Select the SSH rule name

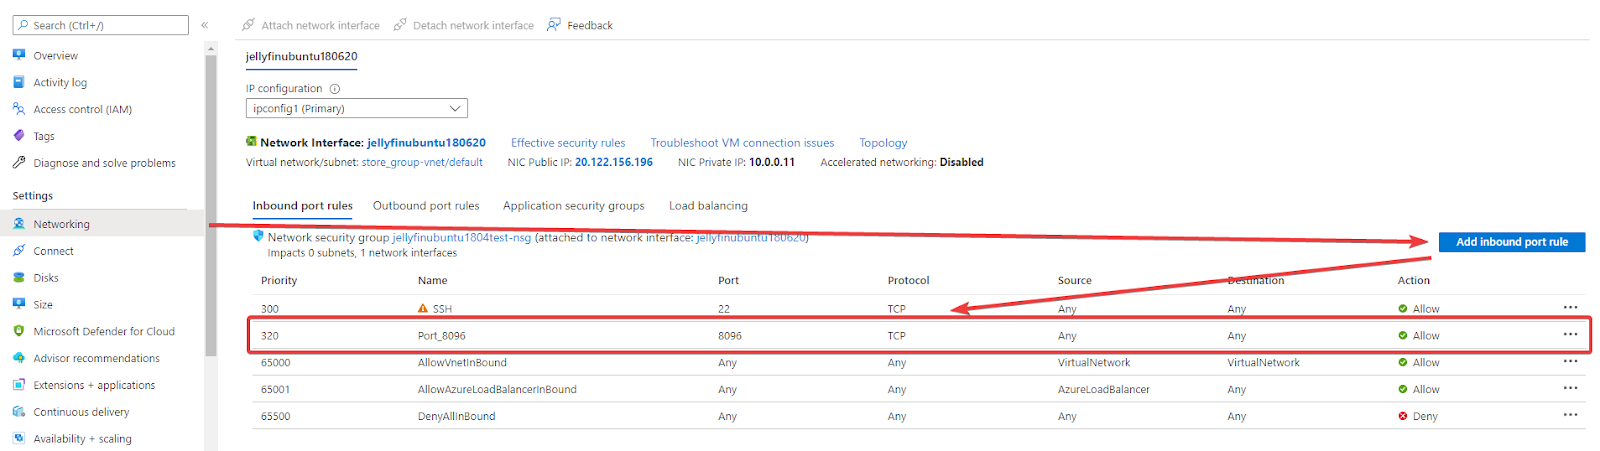pyautogui.click(x=442, y=309)
